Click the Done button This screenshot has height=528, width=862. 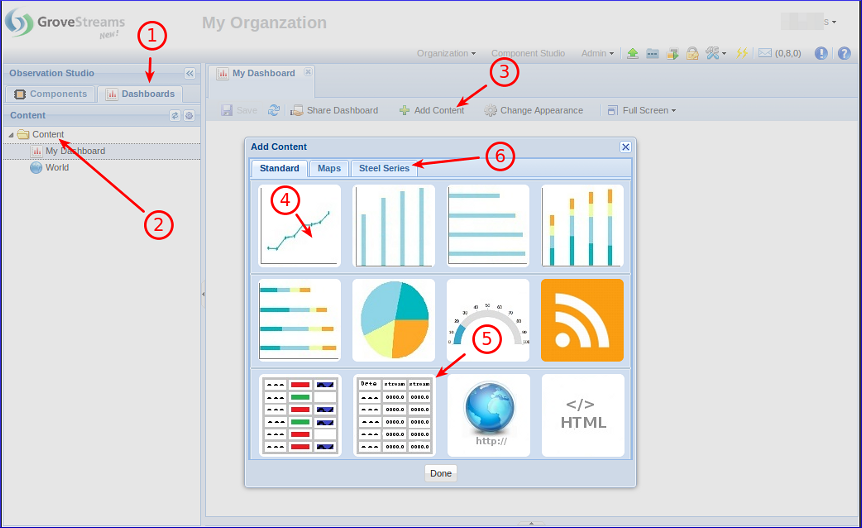tap(440, 473)
